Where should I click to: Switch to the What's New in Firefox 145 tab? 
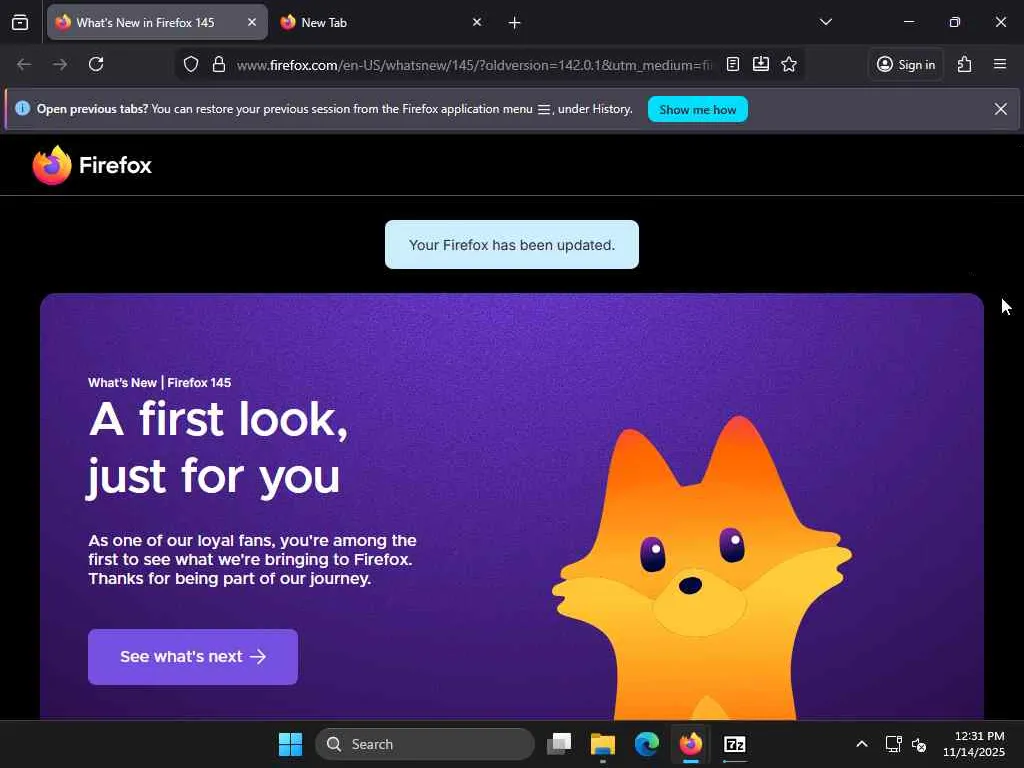tap(157, 22)
